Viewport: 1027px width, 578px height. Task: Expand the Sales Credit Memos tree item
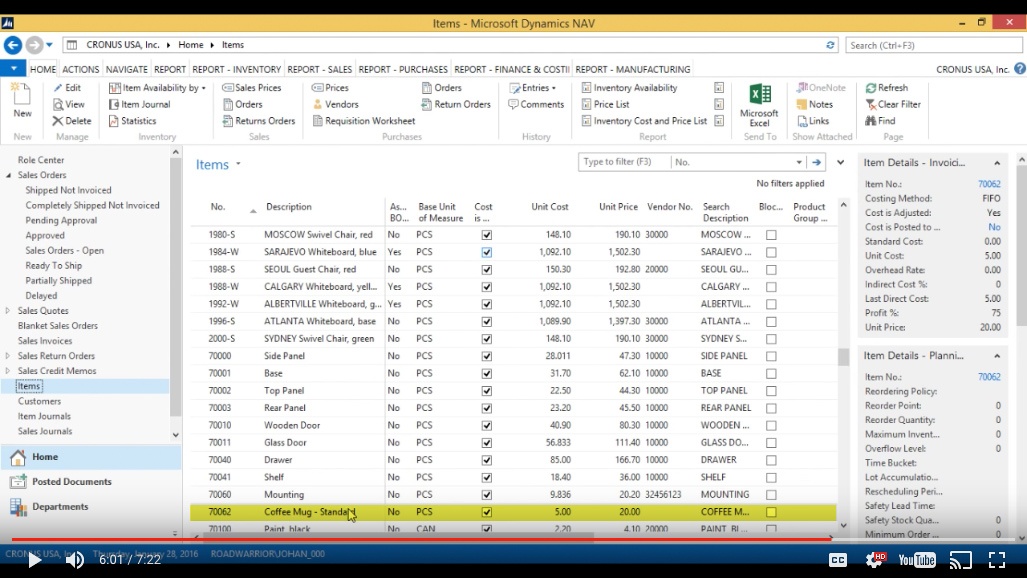click(x=9, y=370)
